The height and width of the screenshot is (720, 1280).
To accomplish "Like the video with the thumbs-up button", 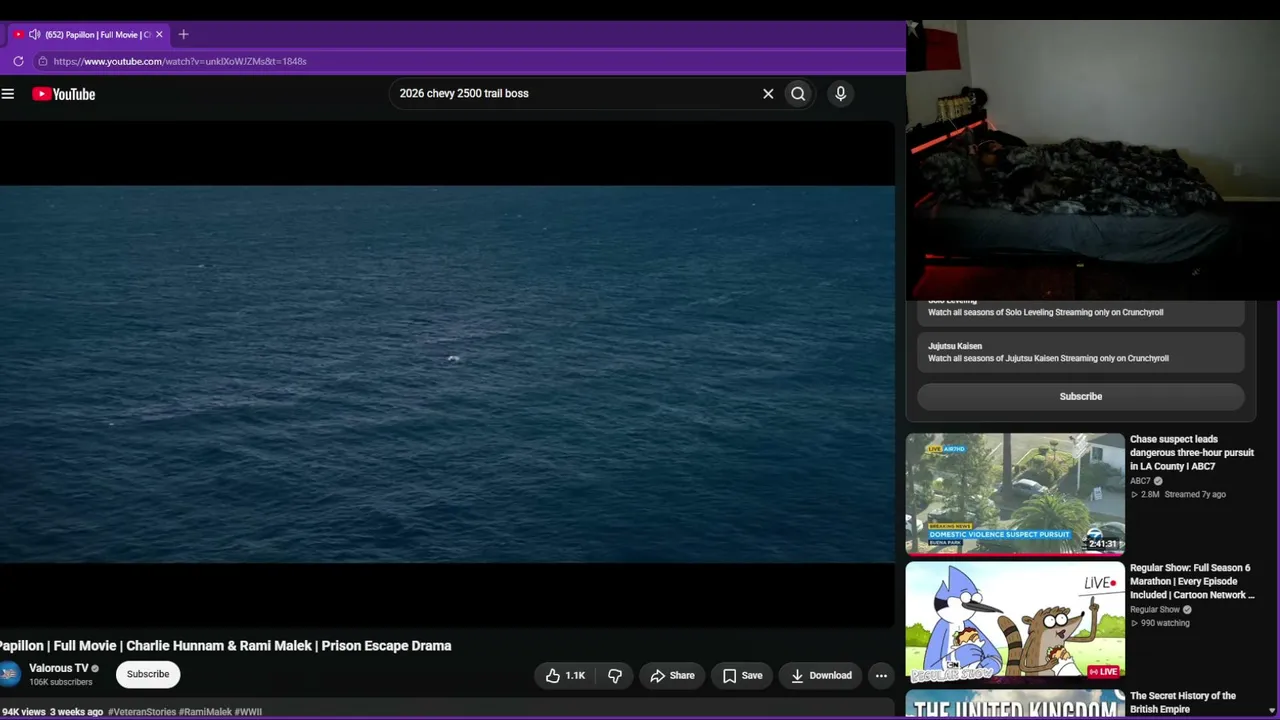I will tap(565, 676).
